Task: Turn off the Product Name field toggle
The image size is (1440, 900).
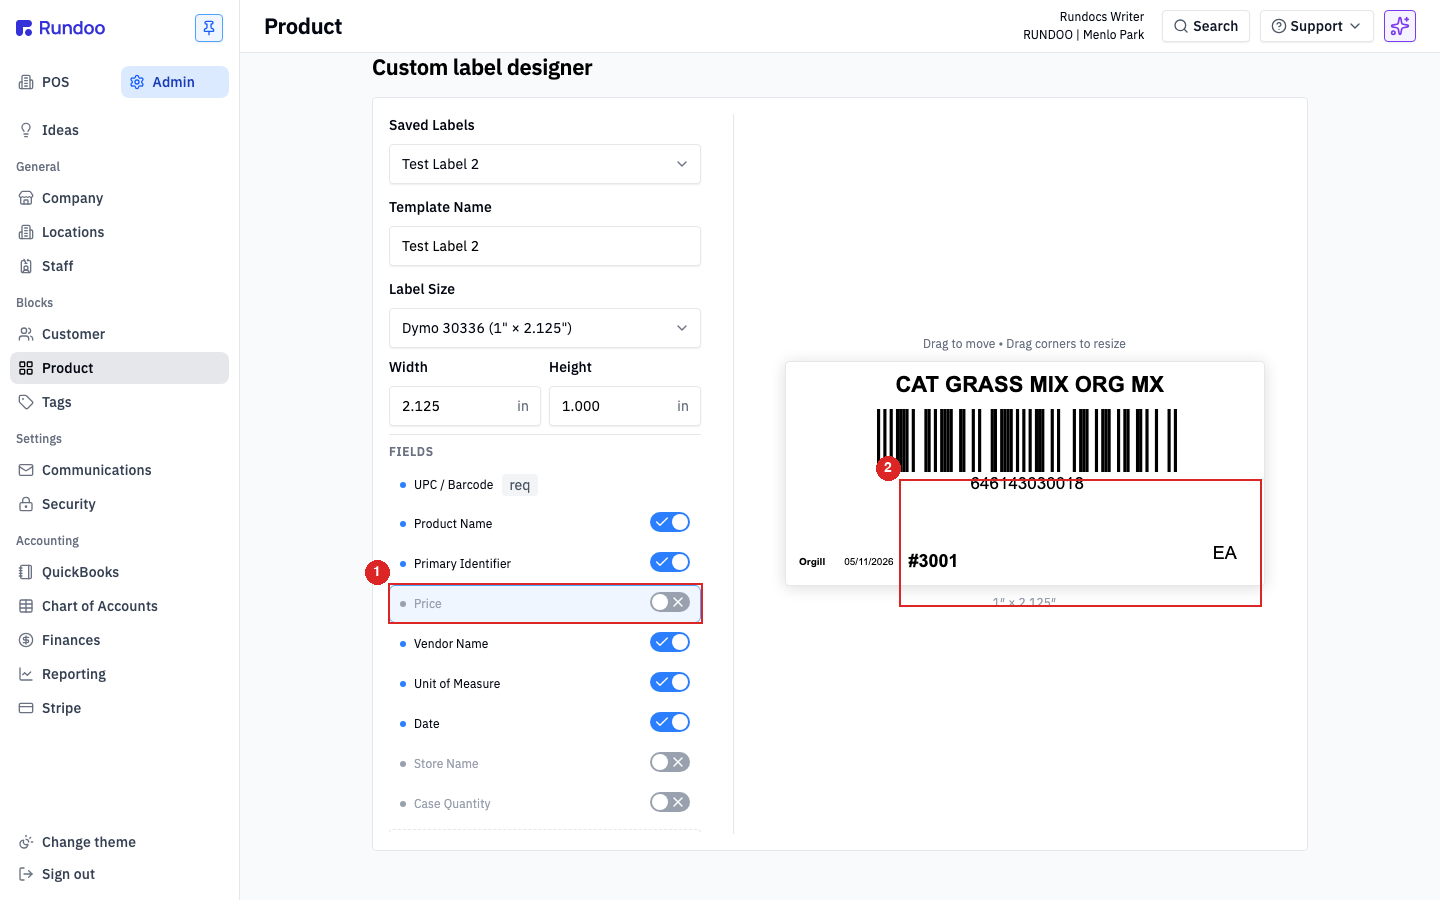Action: [670, 522]
